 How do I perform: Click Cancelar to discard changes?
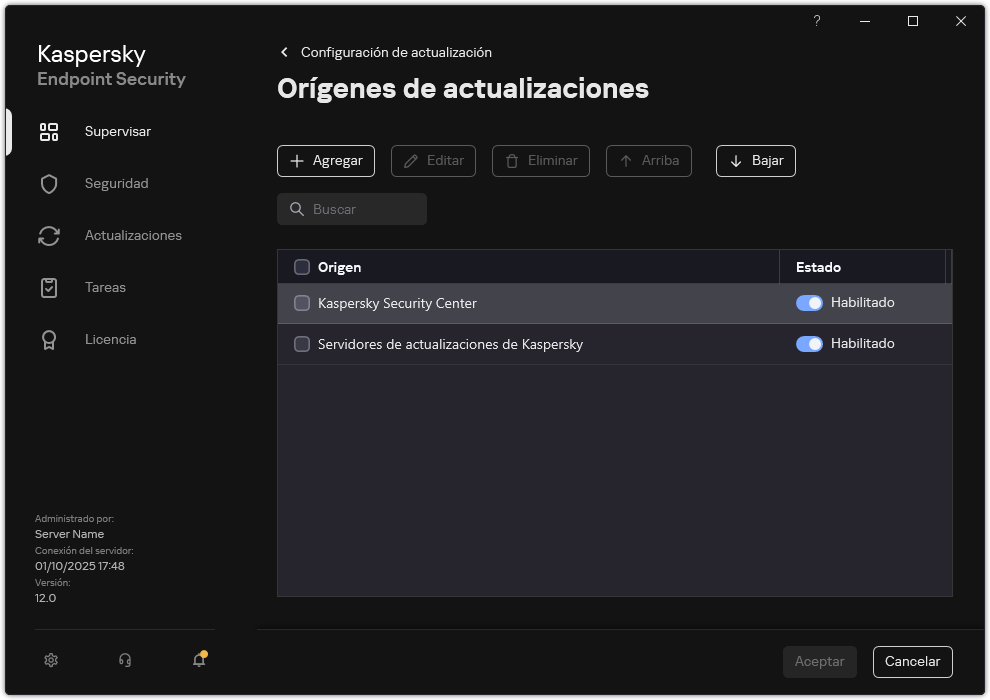point(912,662)
